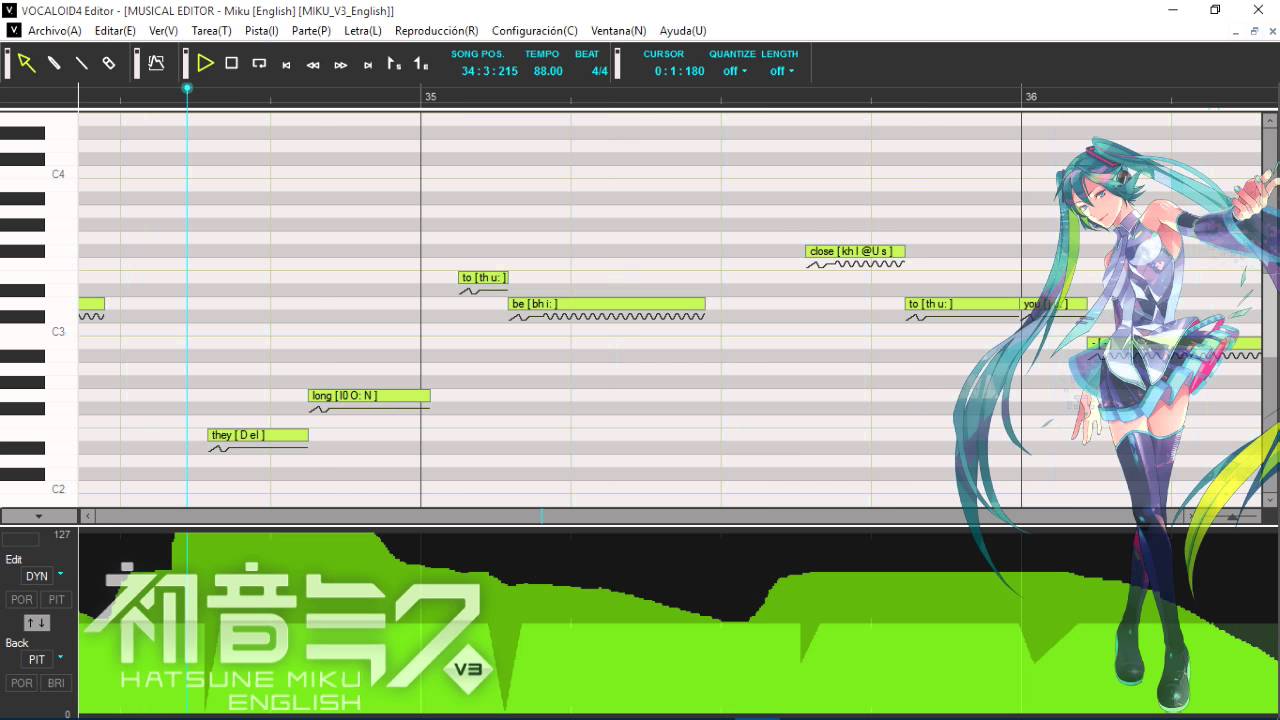This screenshot has width=1280, height=720.
Task: Restore the inner document window
Action: pos(1254,31)
